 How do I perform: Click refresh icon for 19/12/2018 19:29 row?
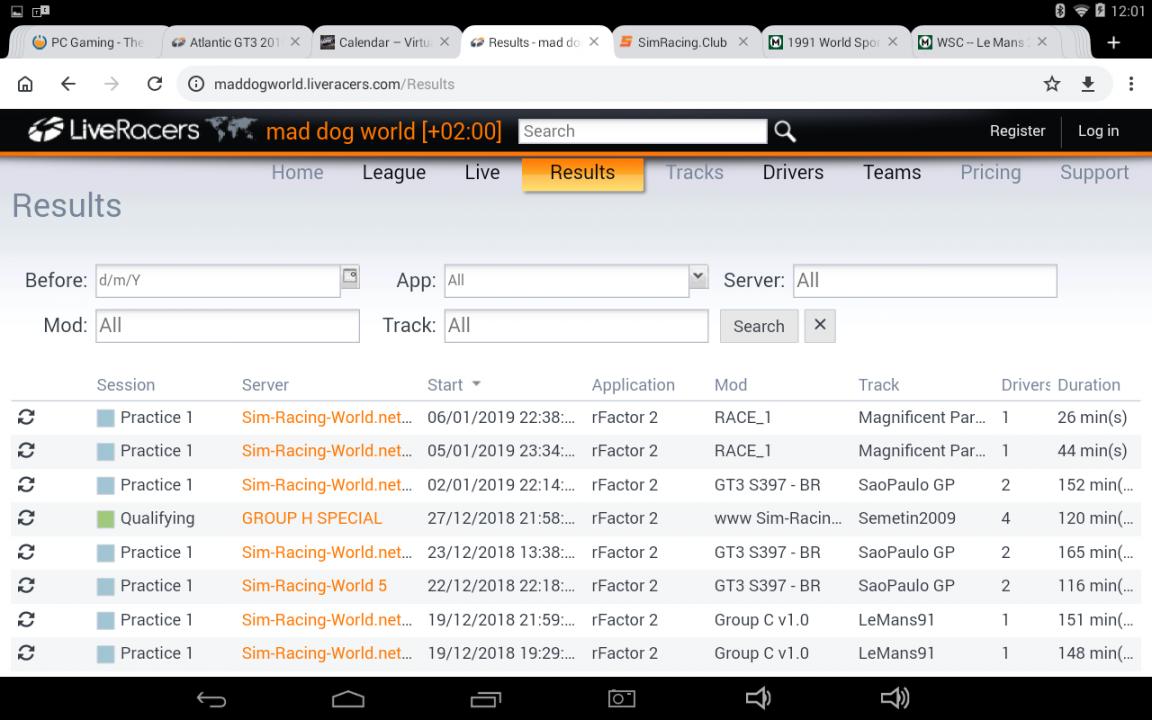click(x=26, y=653)
